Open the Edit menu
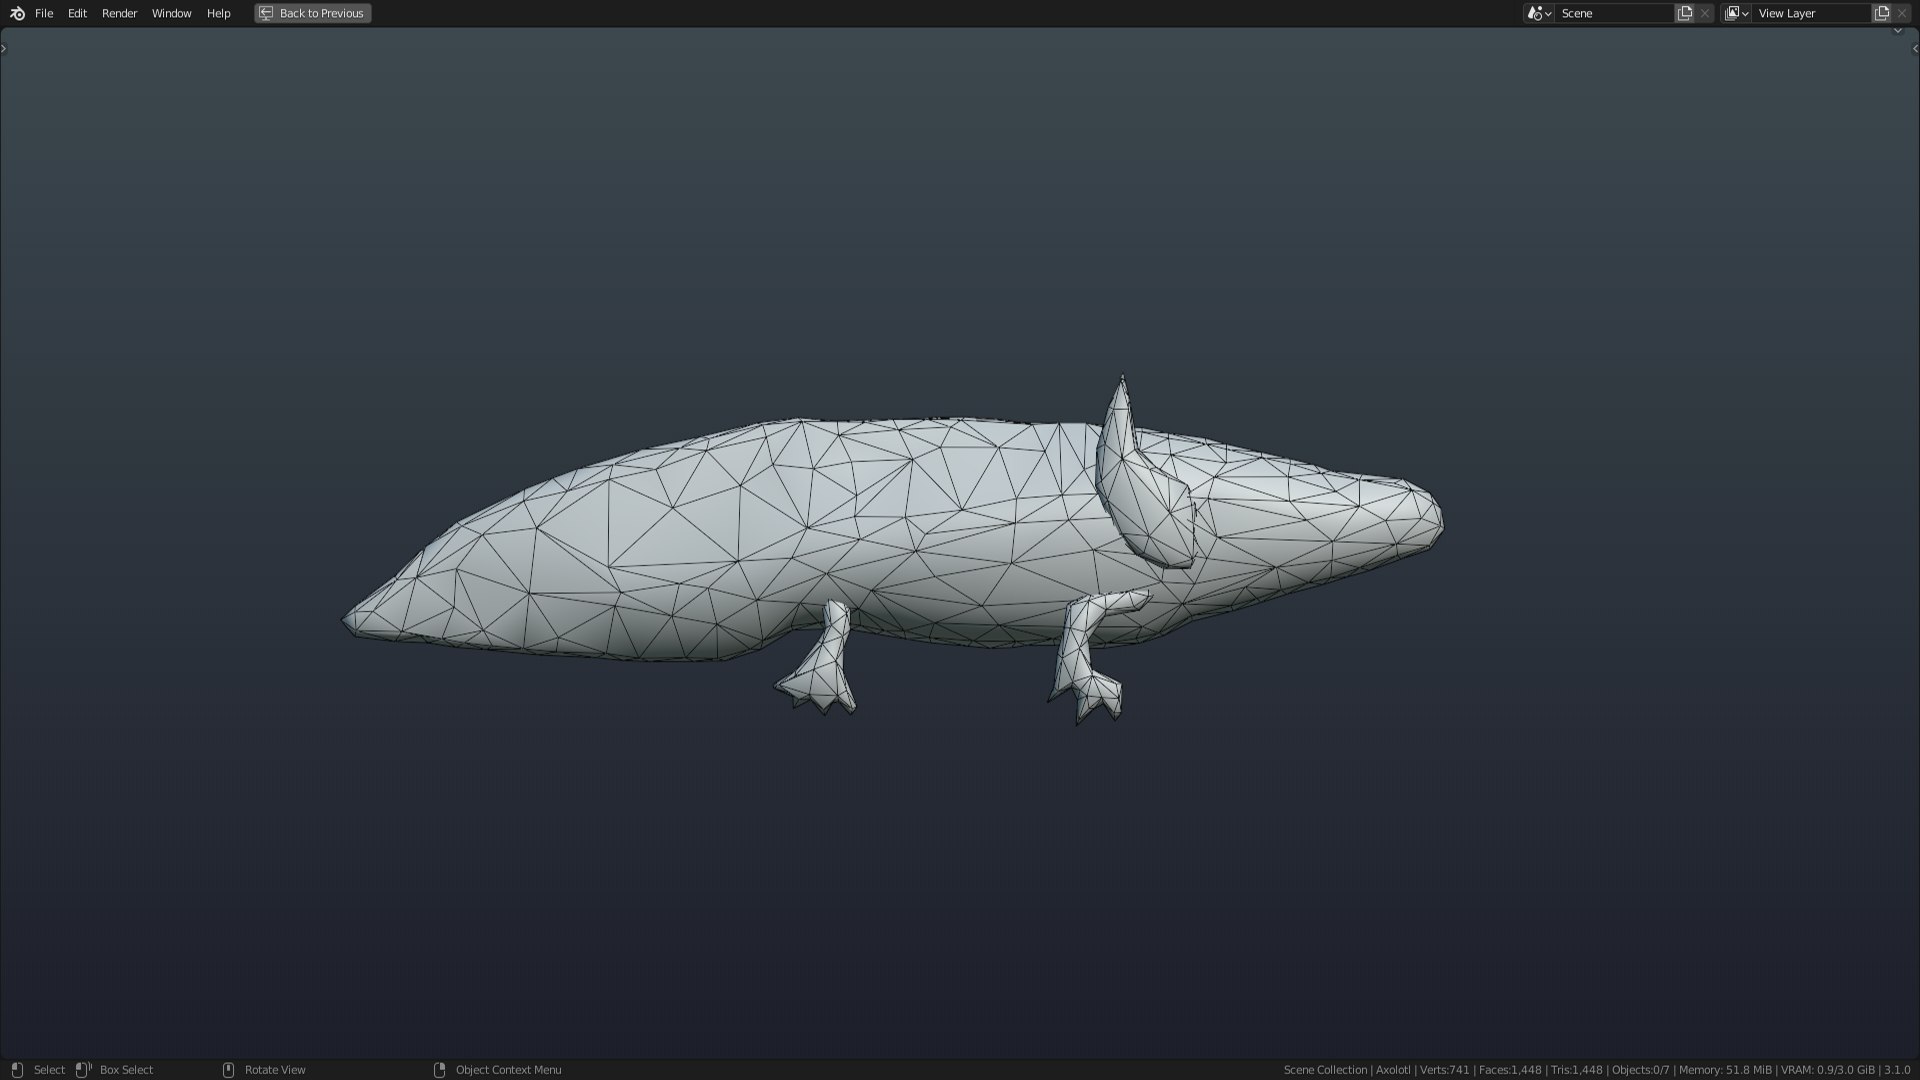Image resolution: width=1920 pixels, height=1080 pixels. [77, 13]
